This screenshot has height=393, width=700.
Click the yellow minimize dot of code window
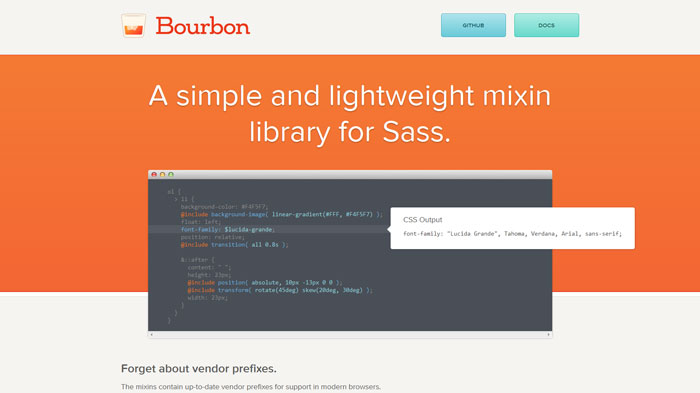click(162, 175)
